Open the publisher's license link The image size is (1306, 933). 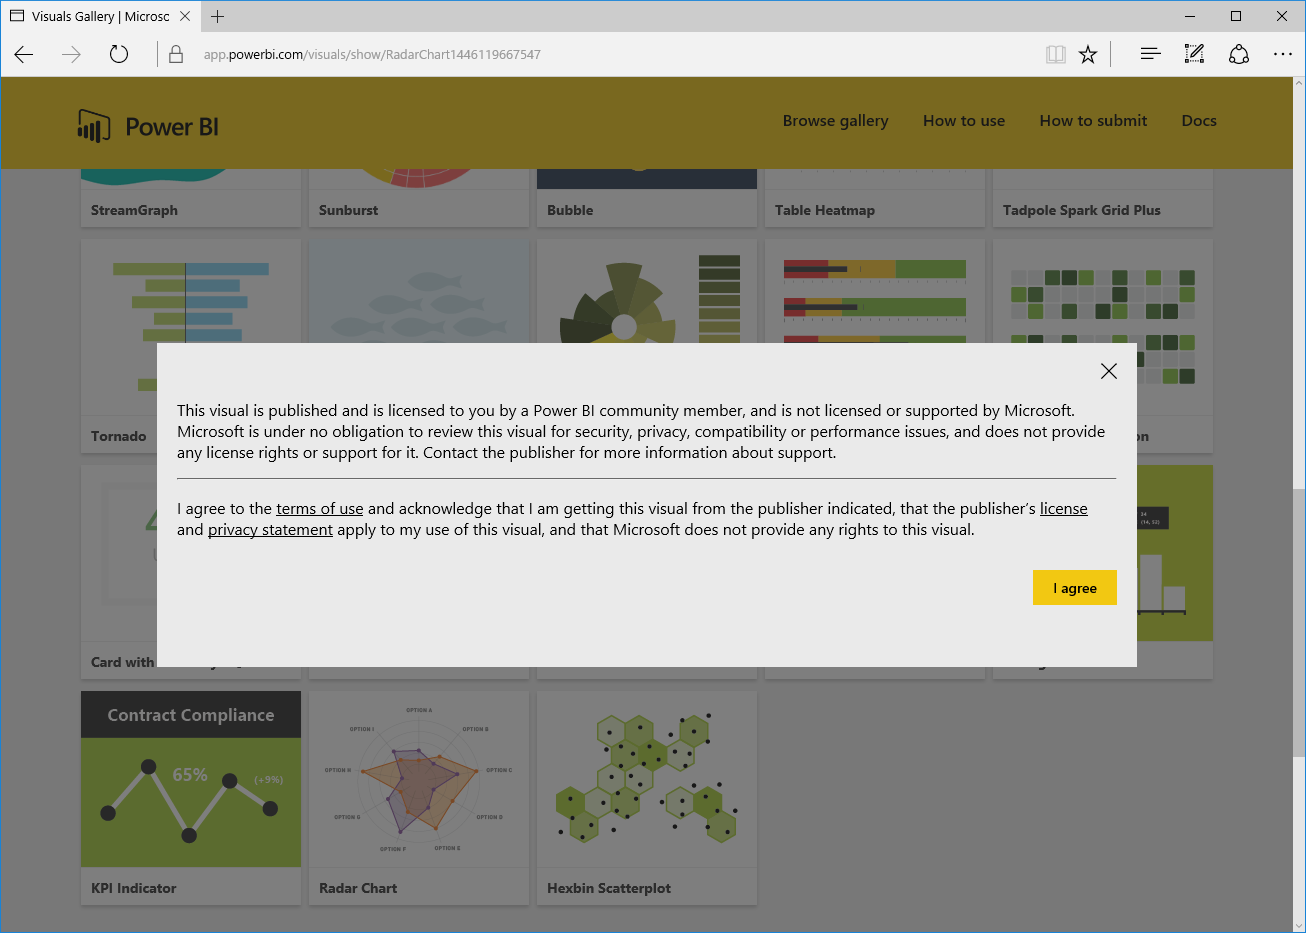click(1064, 509)
